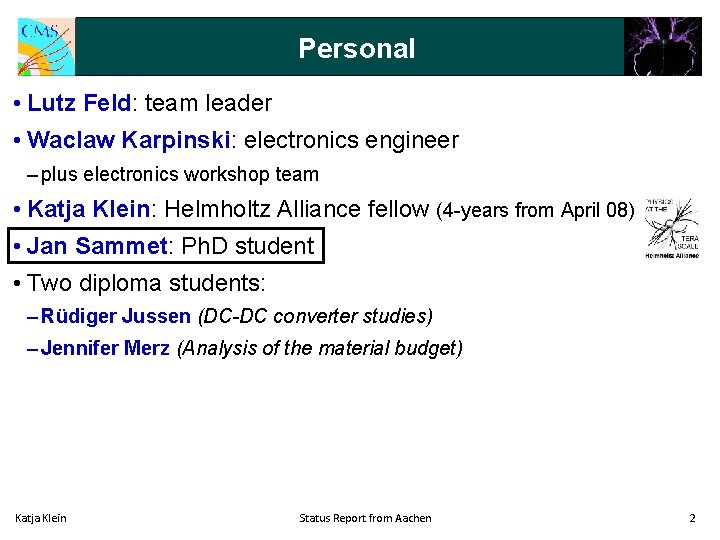Click the footer author name 'Katja Klein'
Viewport: 720px width, 540px height.
(x=41, y=518)
